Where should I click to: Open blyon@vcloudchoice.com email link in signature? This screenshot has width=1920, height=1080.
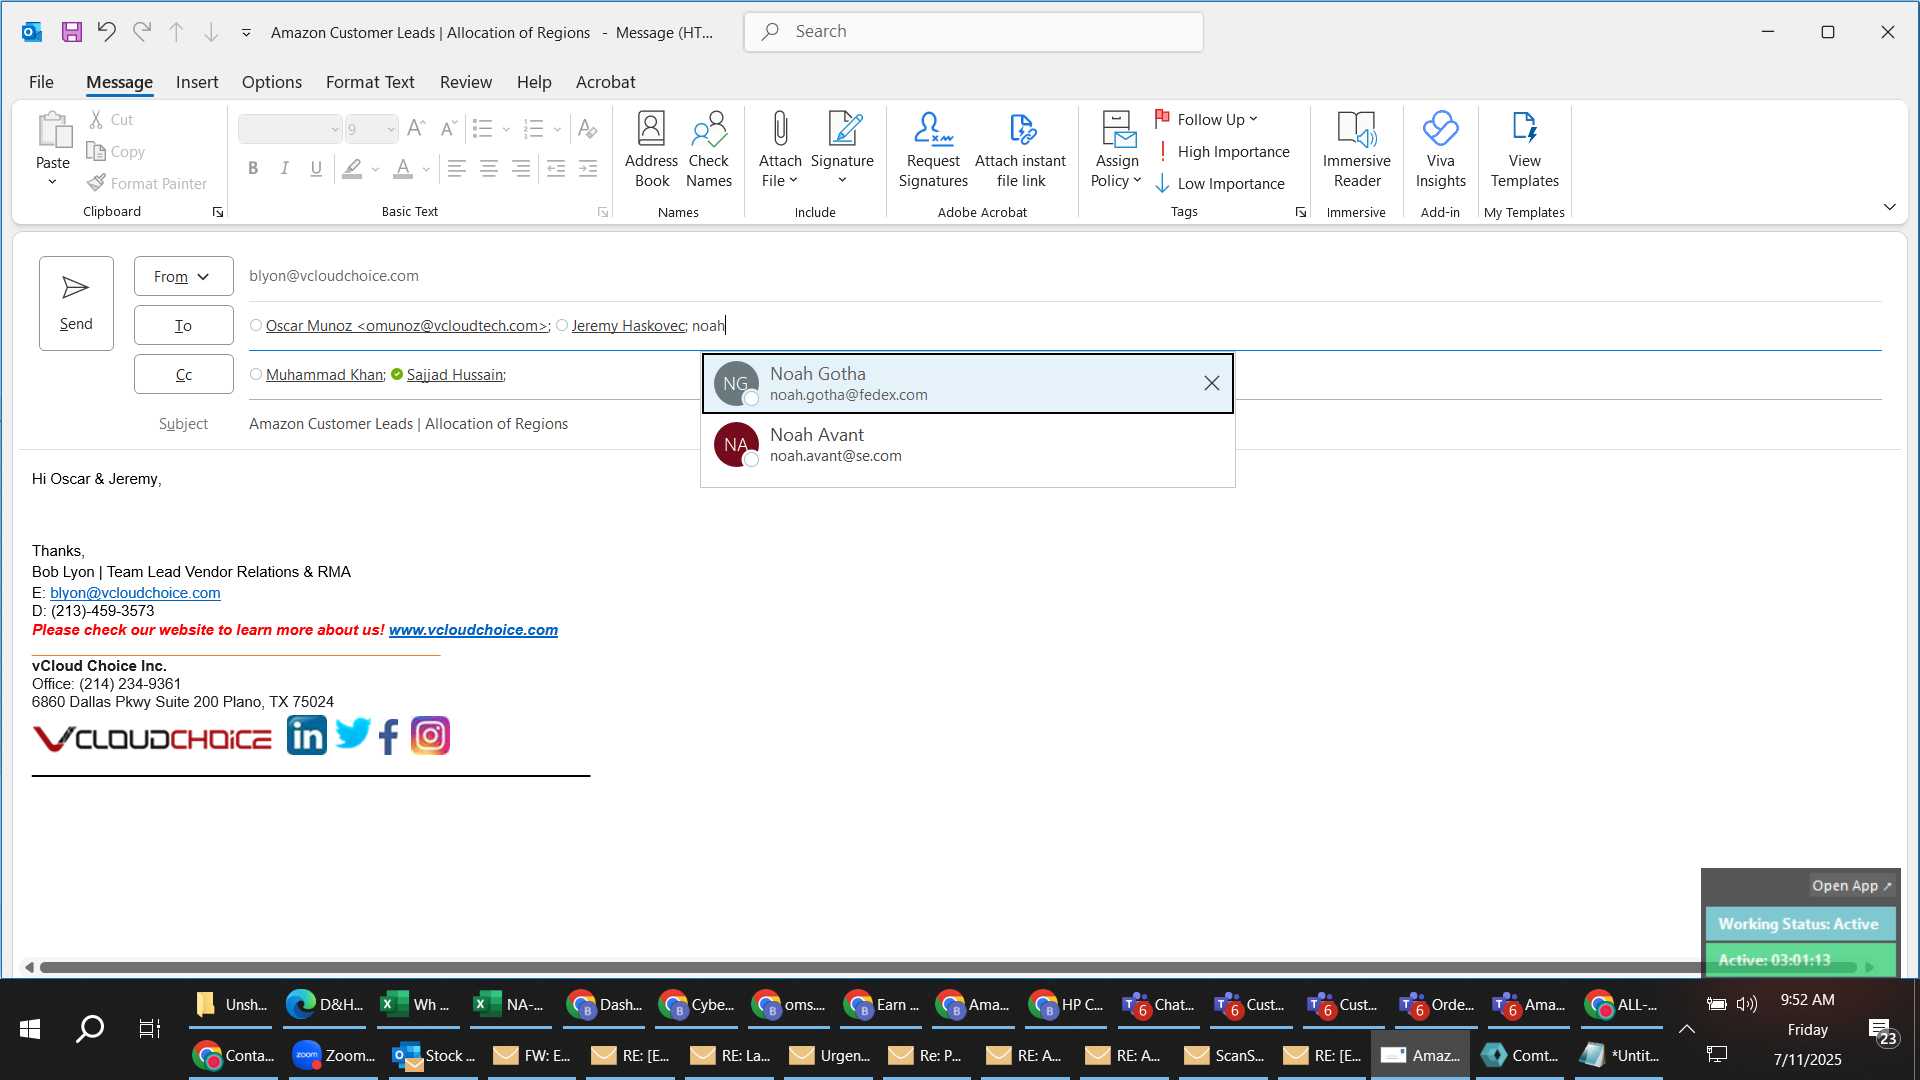pyautogui.click(x=135, y=593)
